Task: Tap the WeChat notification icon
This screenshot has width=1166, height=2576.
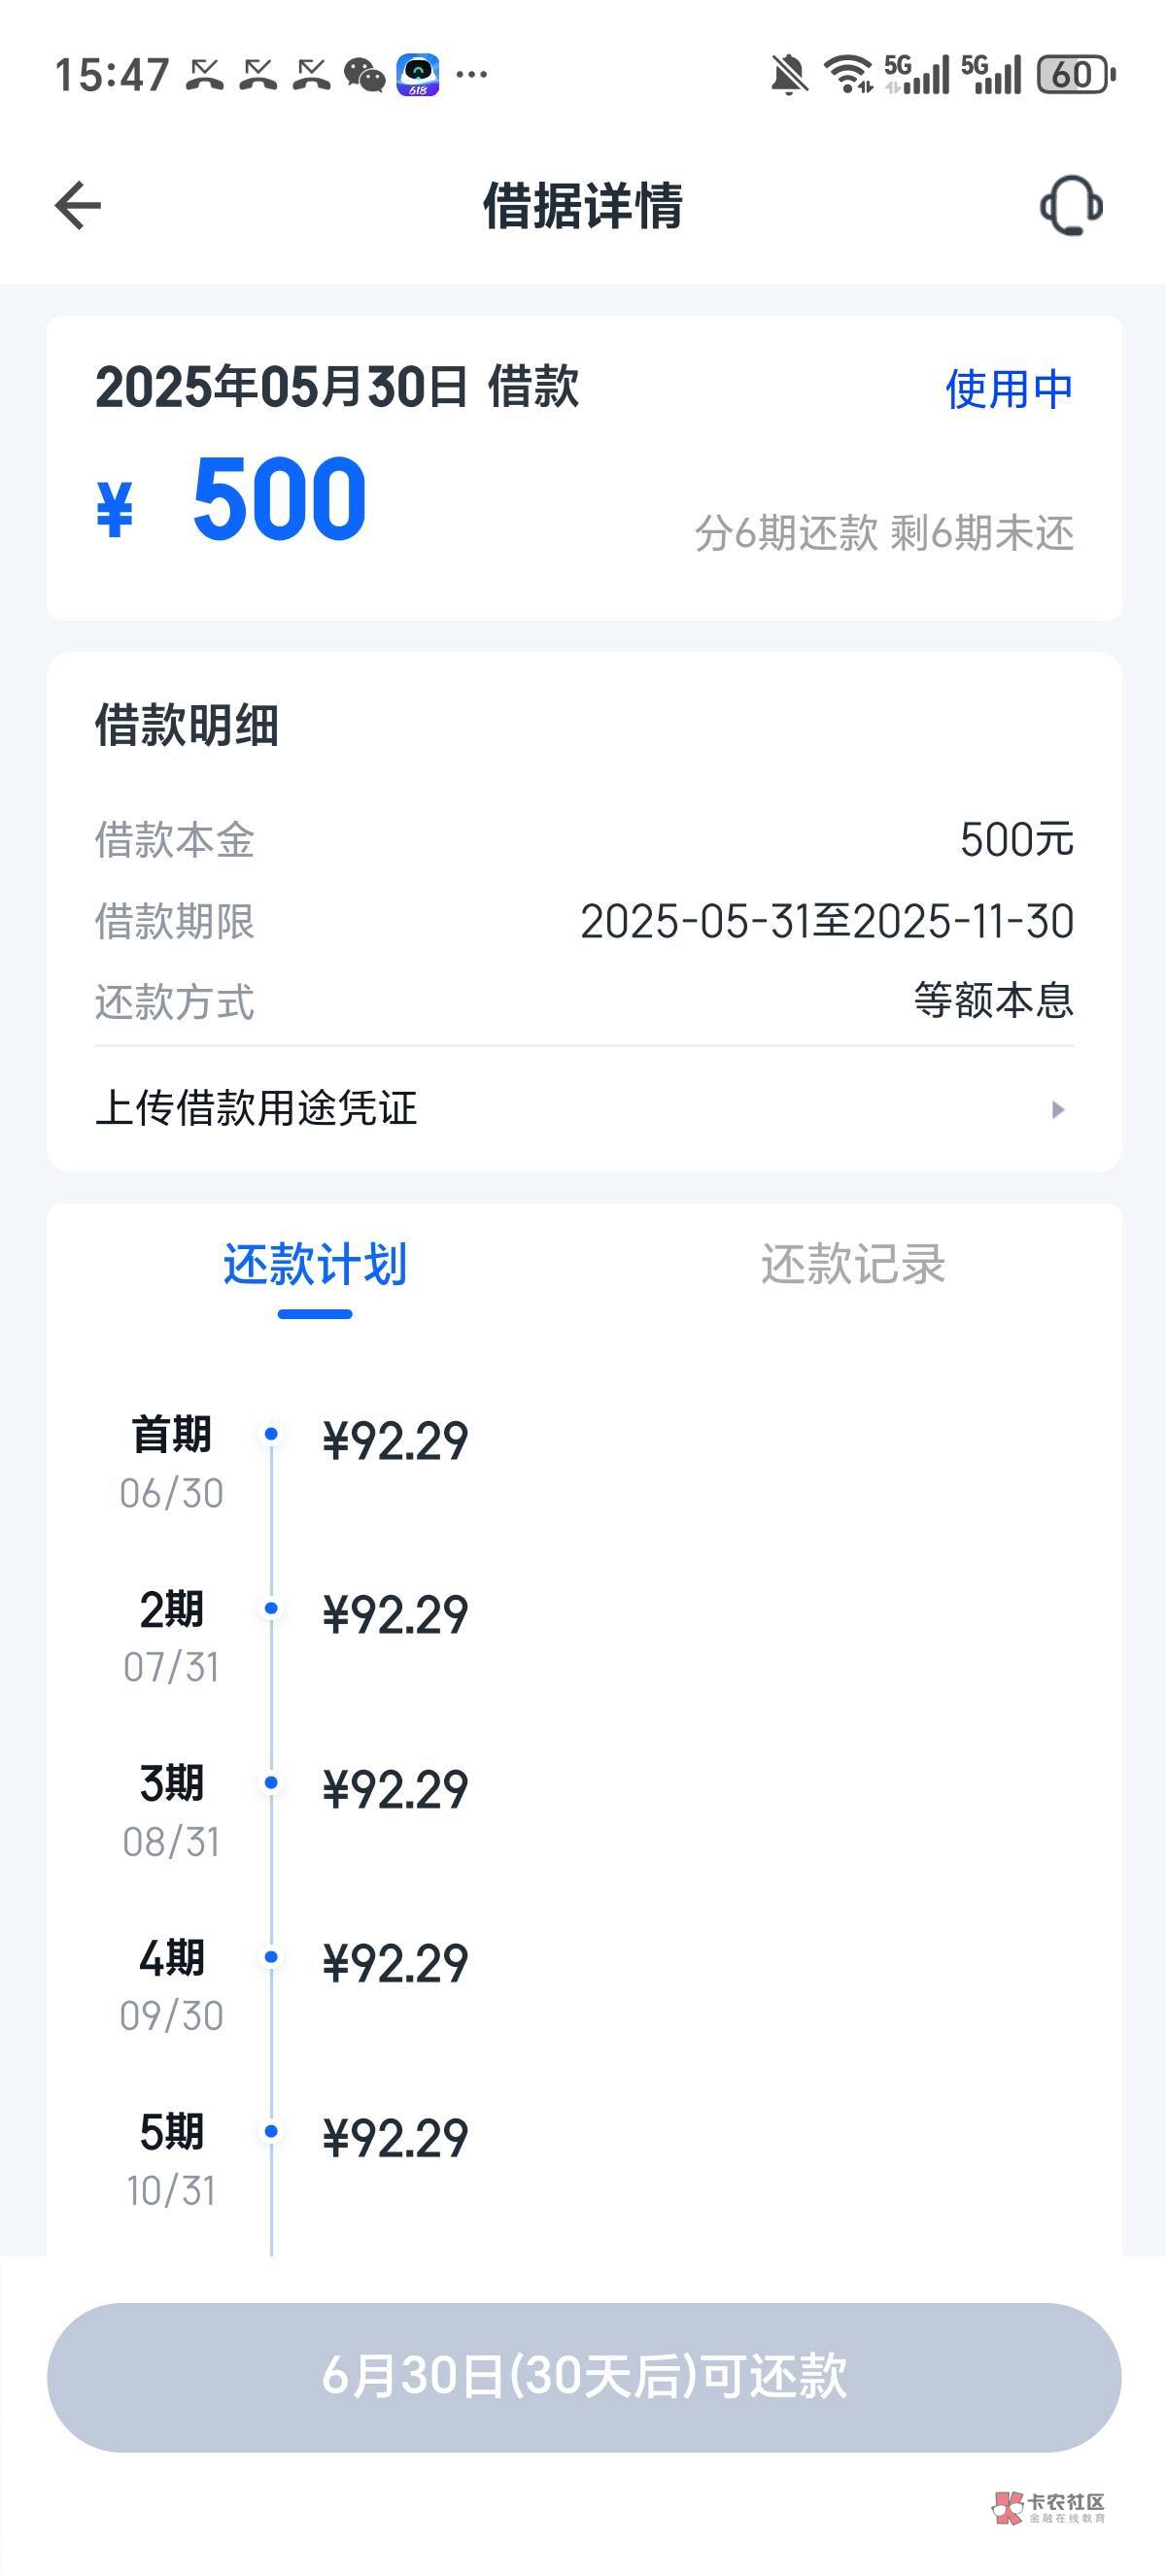Action: click(364, 75)
